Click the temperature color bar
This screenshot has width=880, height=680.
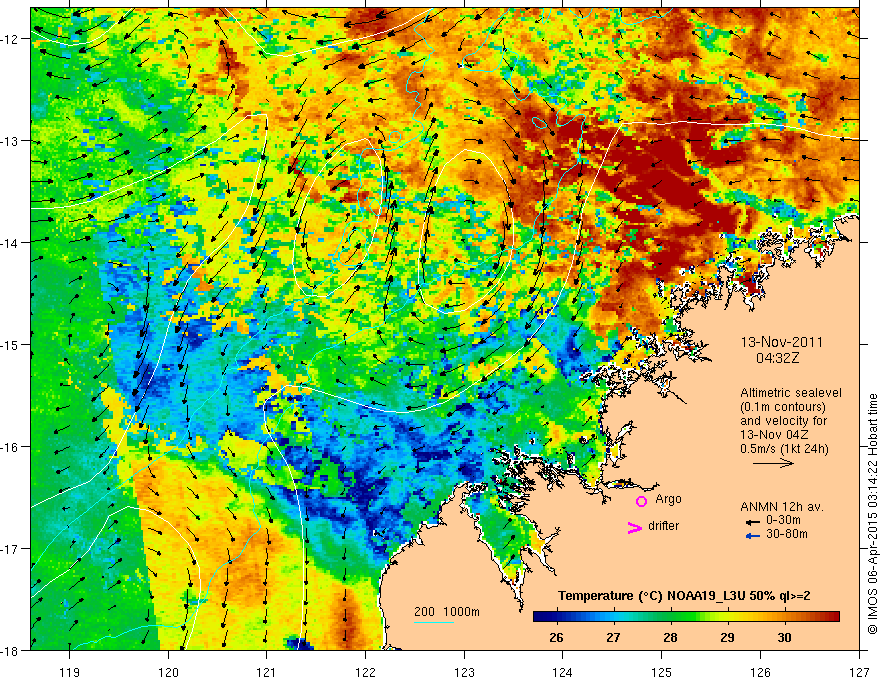686,616
